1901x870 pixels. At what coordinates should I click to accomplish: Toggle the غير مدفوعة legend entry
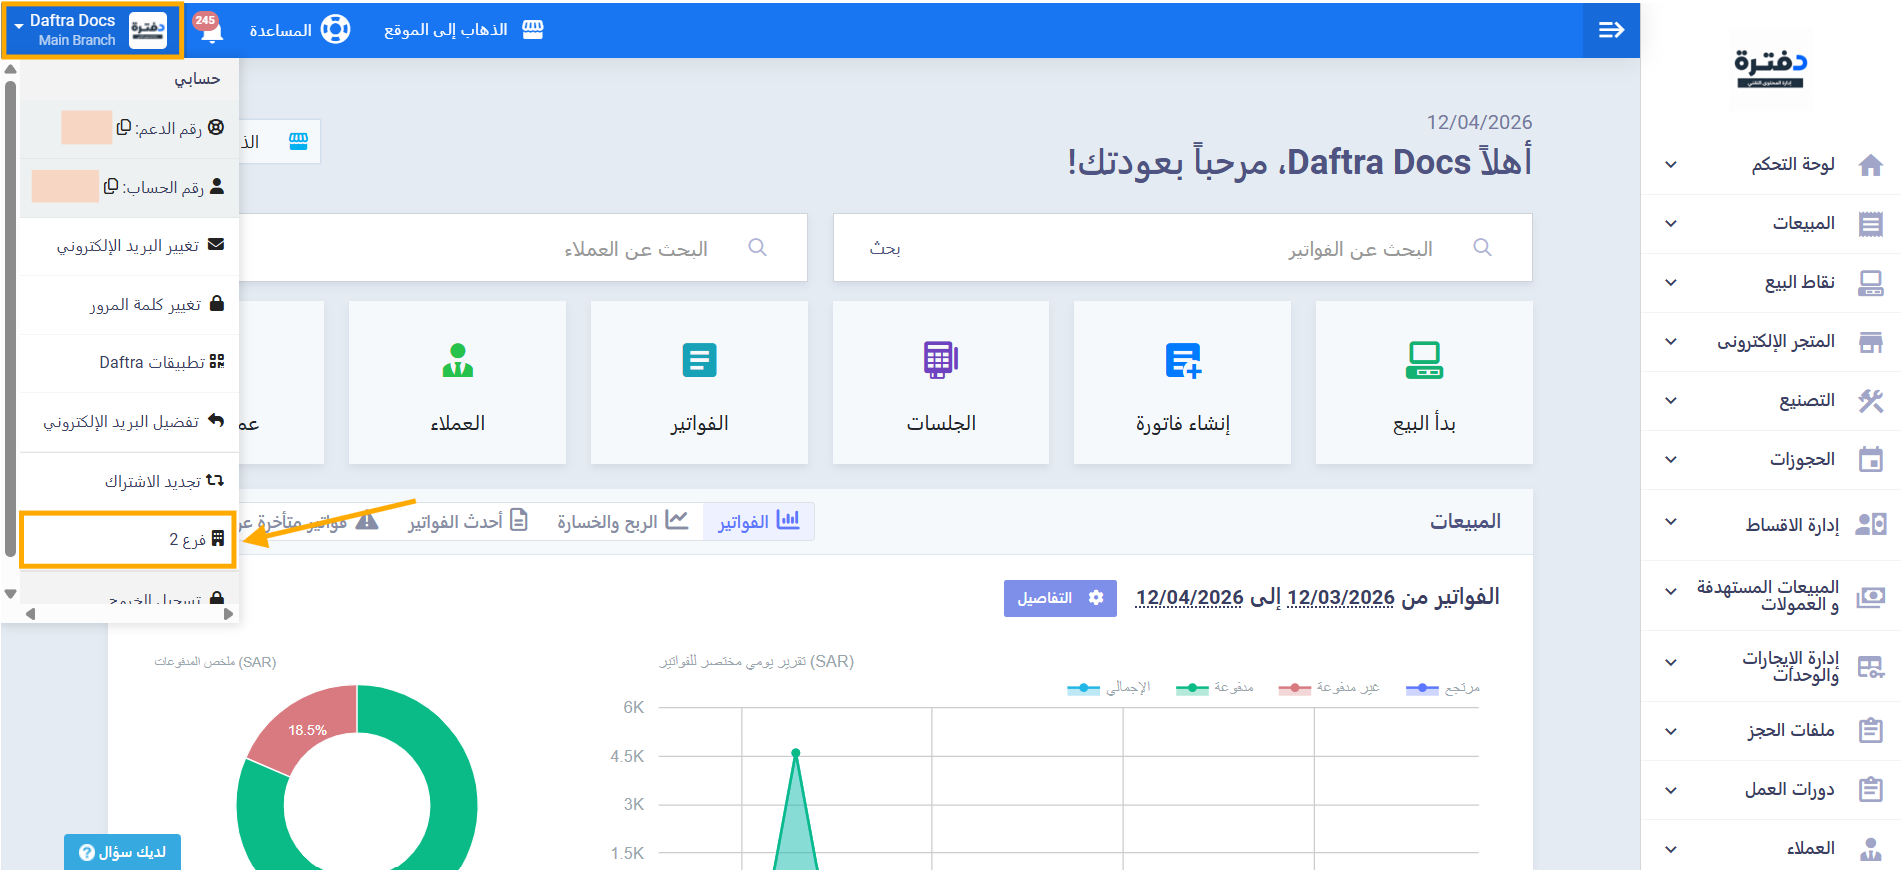pyautogui.click(x=1329, y=688)
